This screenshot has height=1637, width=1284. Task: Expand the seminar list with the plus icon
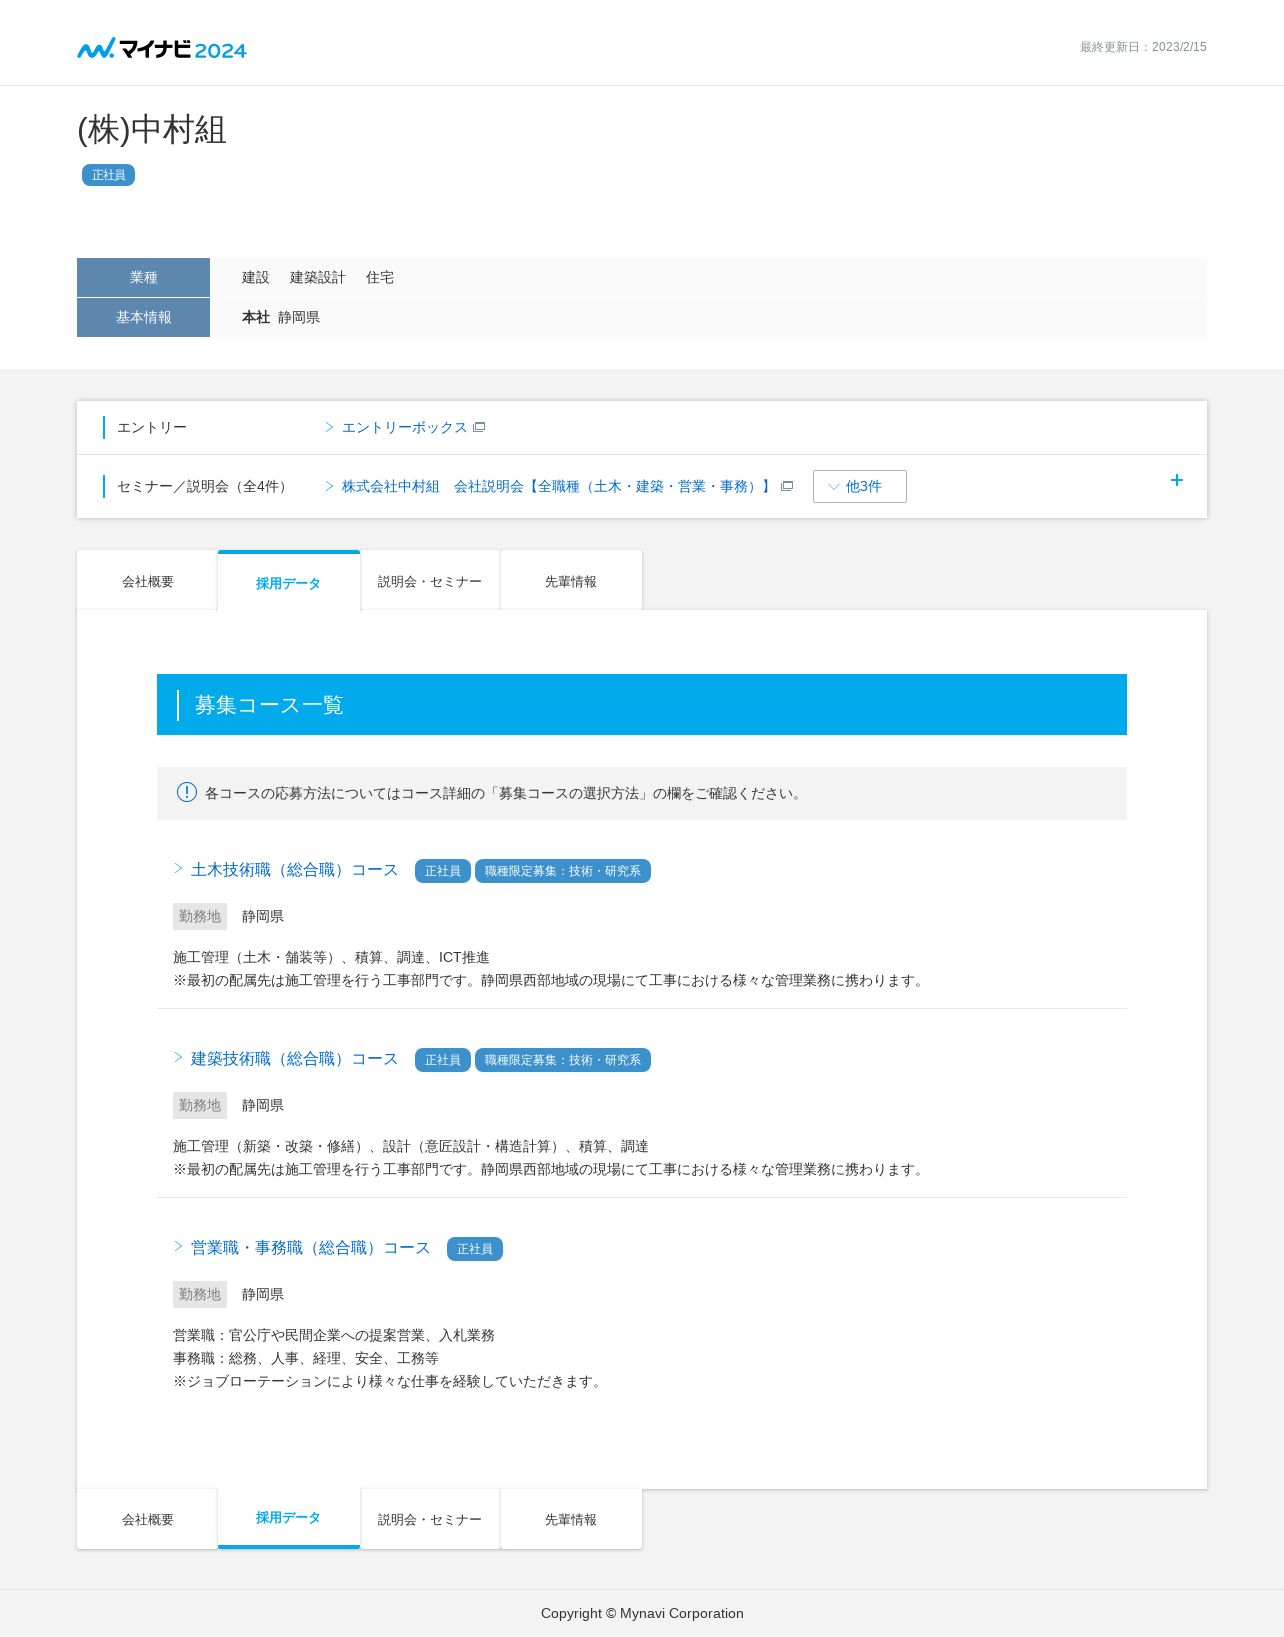point(1177,480)
